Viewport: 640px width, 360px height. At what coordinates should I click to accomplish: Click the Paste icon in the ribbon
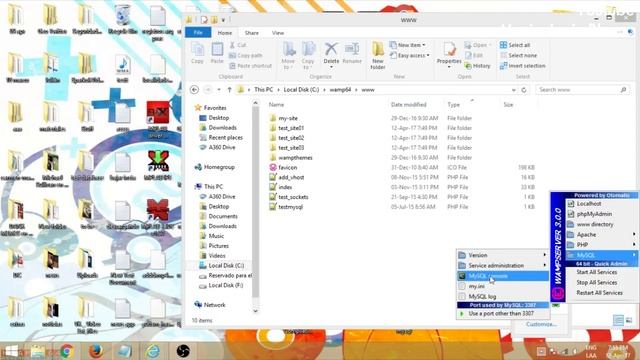[x=217, y=53]
